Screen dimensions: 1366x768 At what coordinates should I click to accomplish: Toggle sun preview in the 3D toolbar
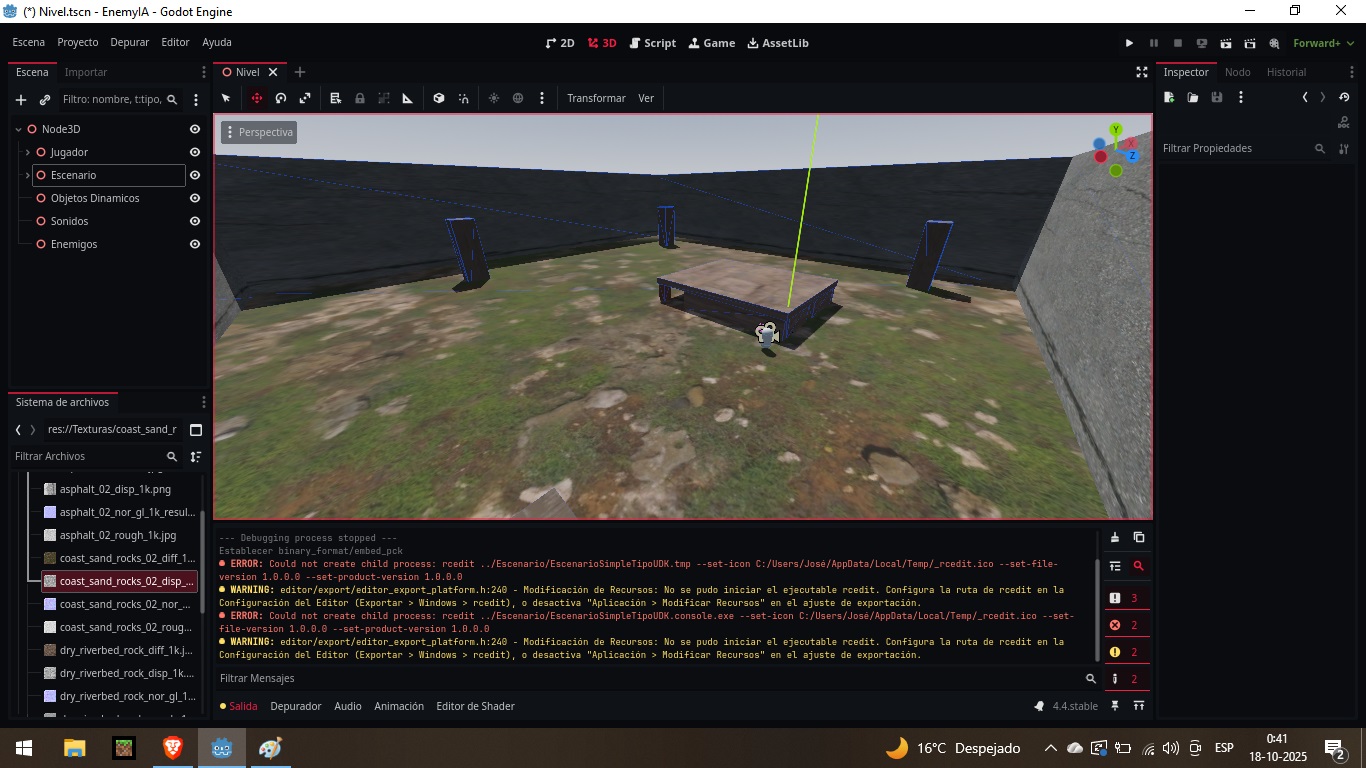click(x=494, y=98)
